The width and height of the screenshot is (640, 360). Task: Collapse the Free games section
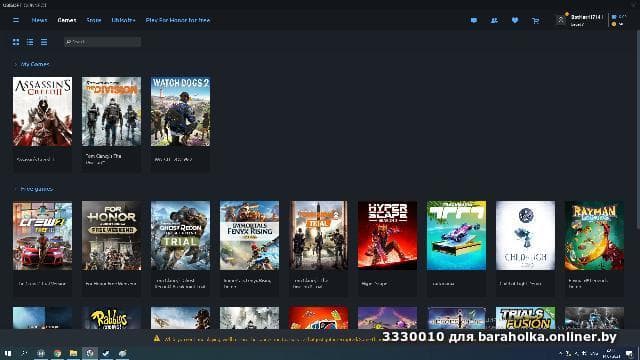(16, 189)
